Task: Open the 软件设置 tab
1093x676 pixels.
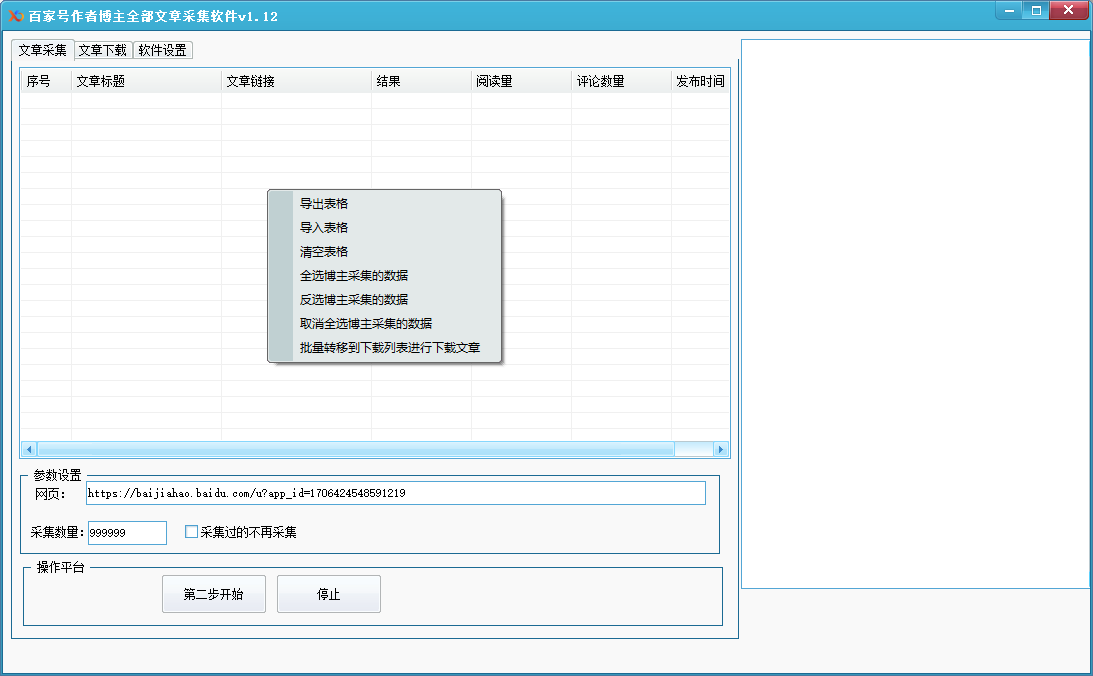Action: (x=162, y=50)
